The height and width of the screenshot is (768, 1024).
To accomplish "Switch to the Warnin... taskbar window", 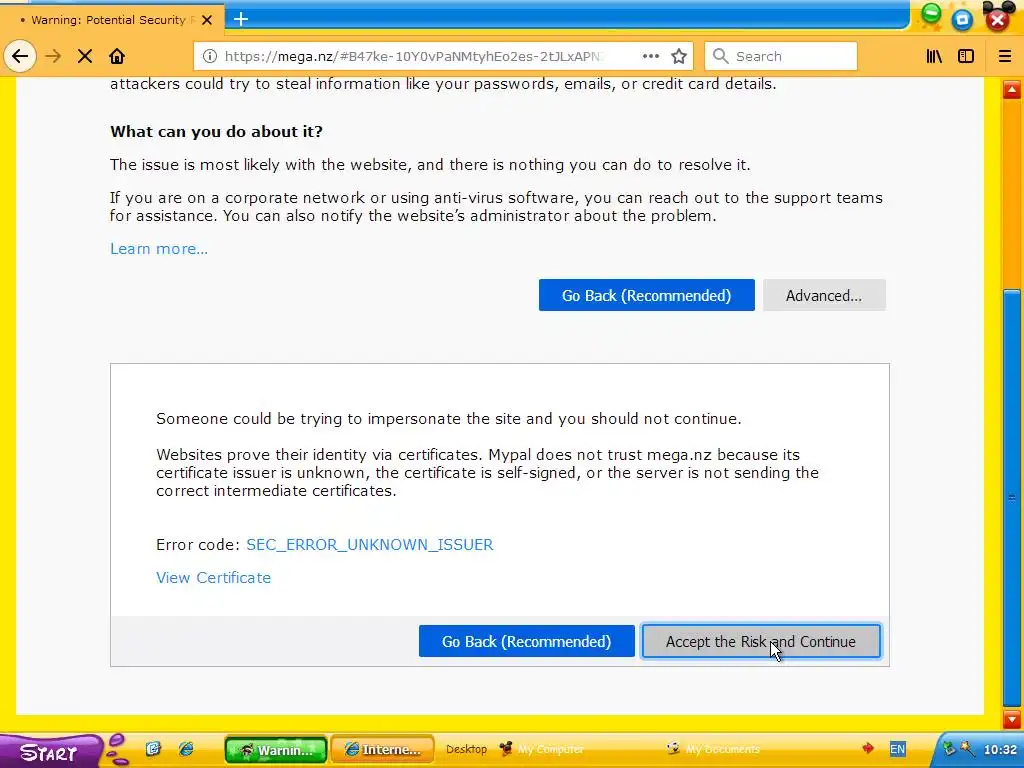I will [276, 750].
